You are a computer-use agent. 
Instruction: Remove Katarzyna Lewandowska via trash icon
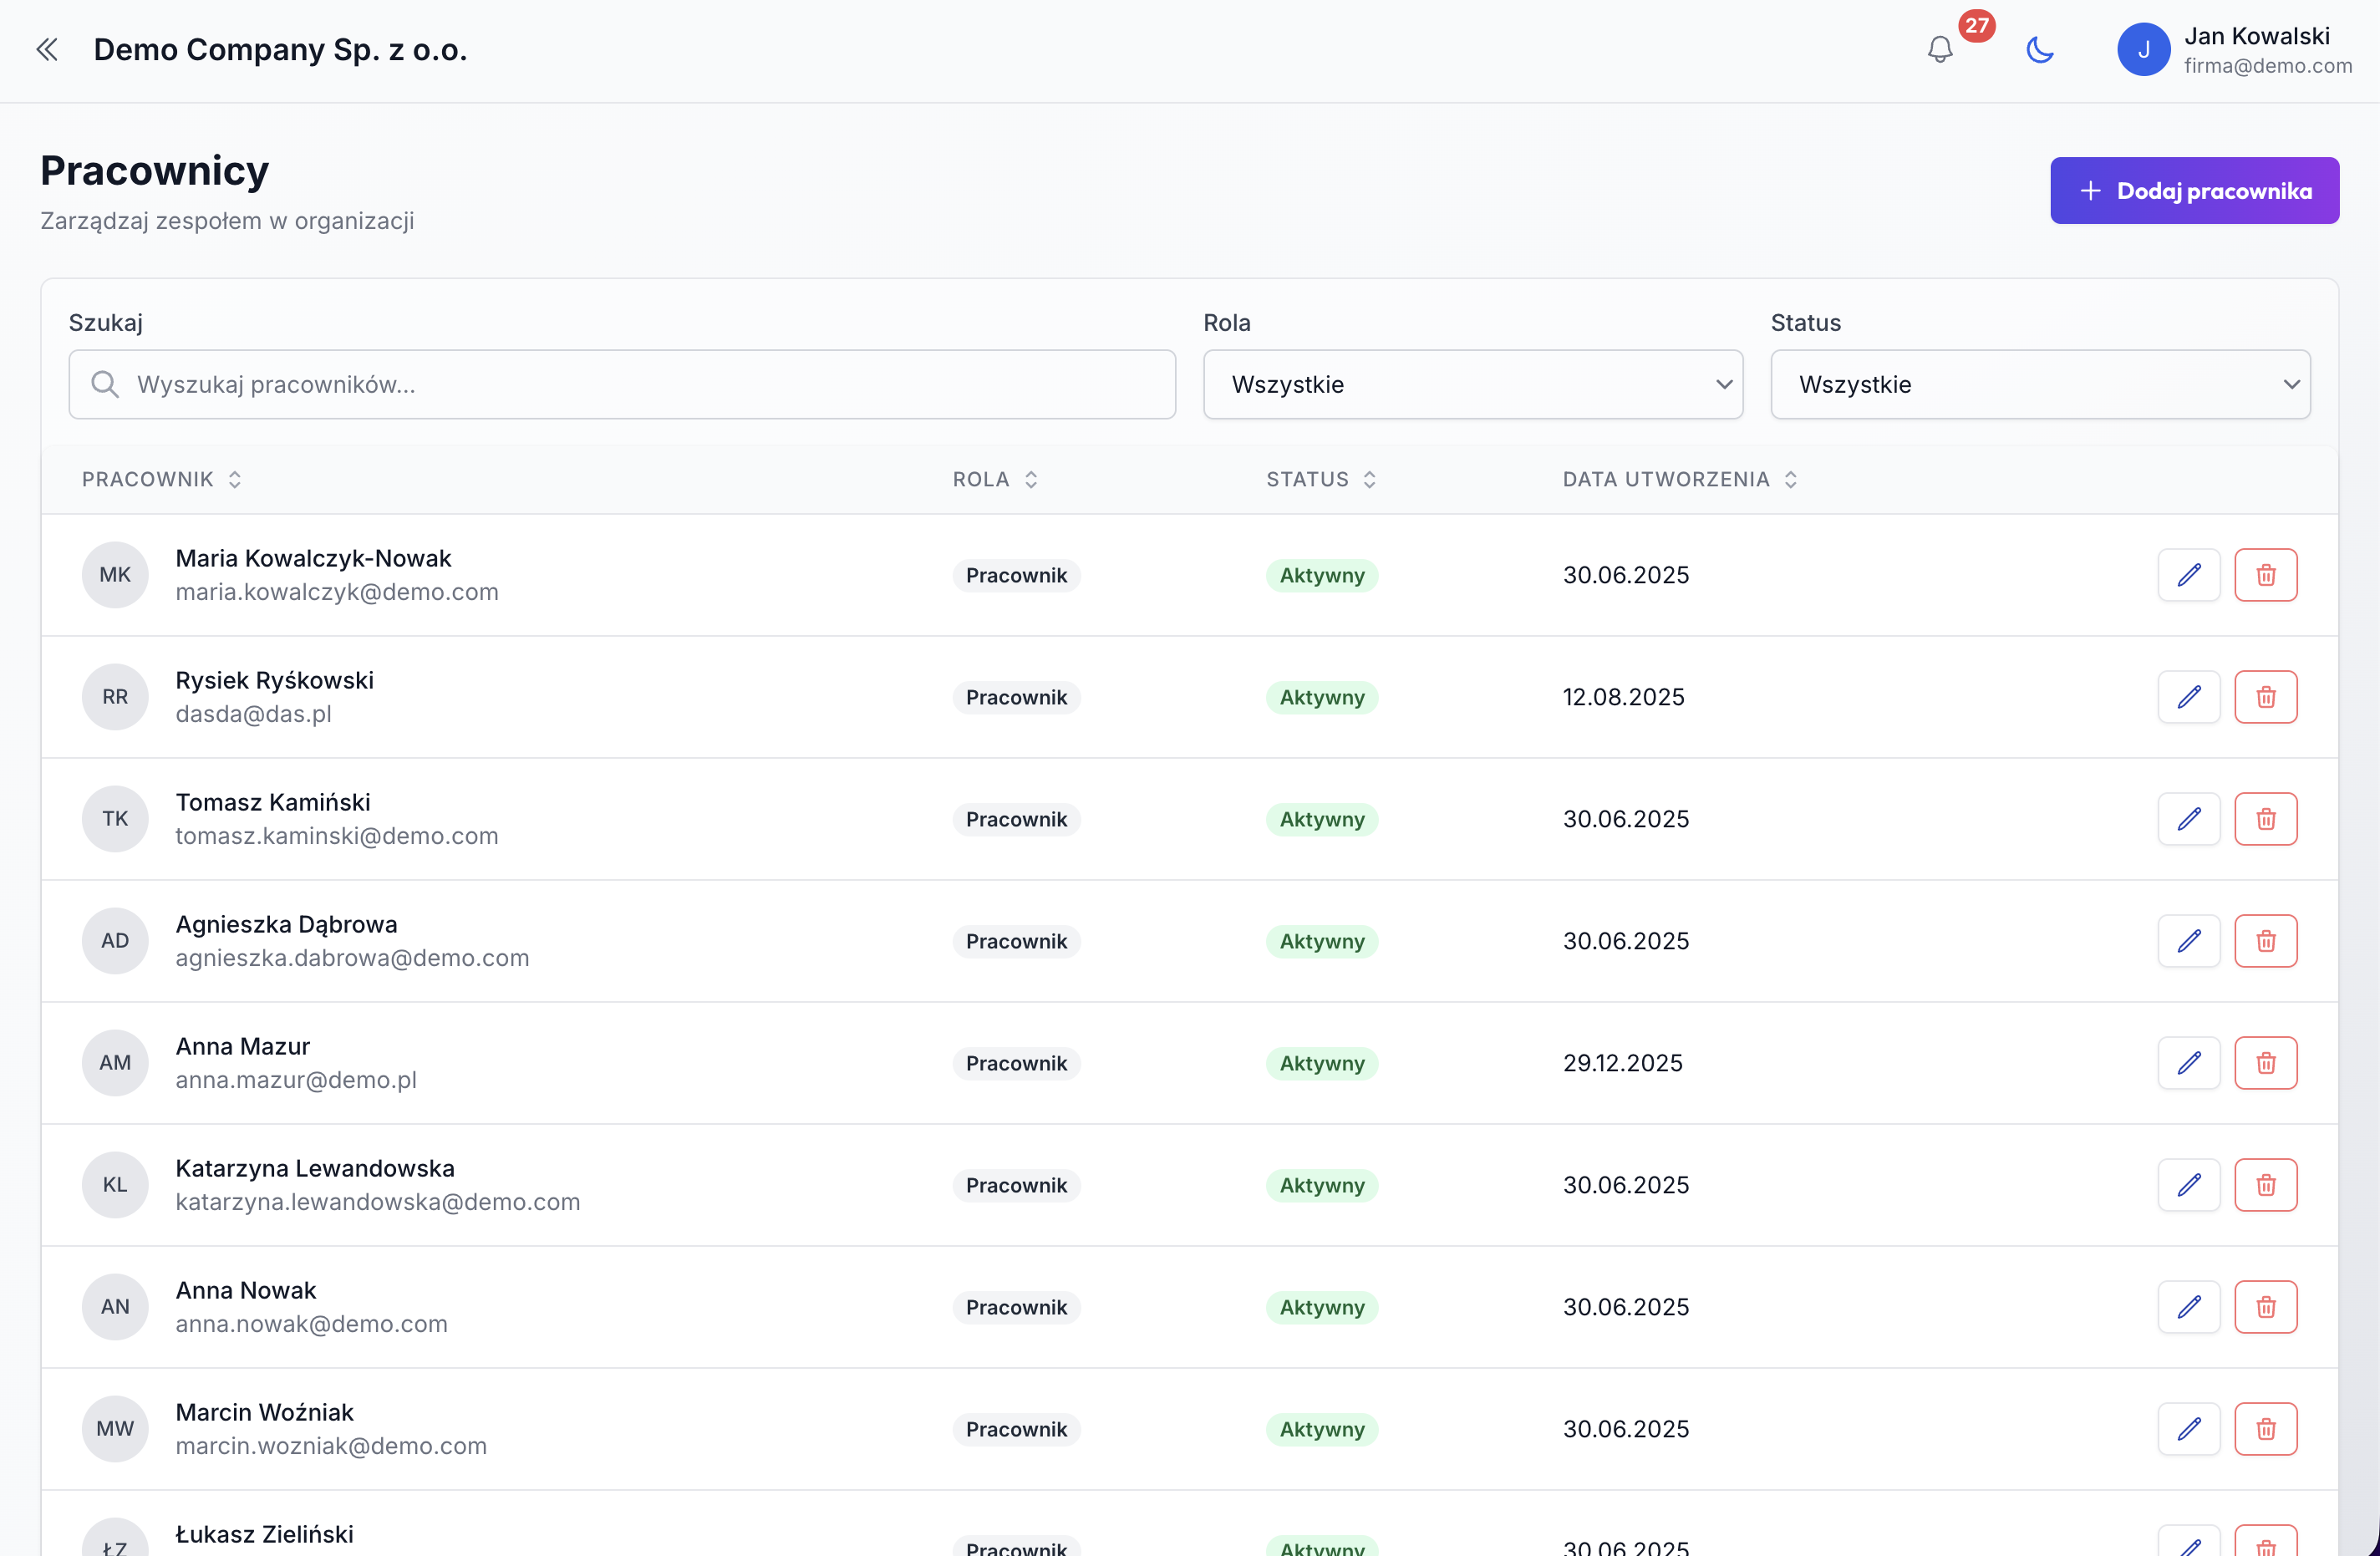pos(2265,1185)
